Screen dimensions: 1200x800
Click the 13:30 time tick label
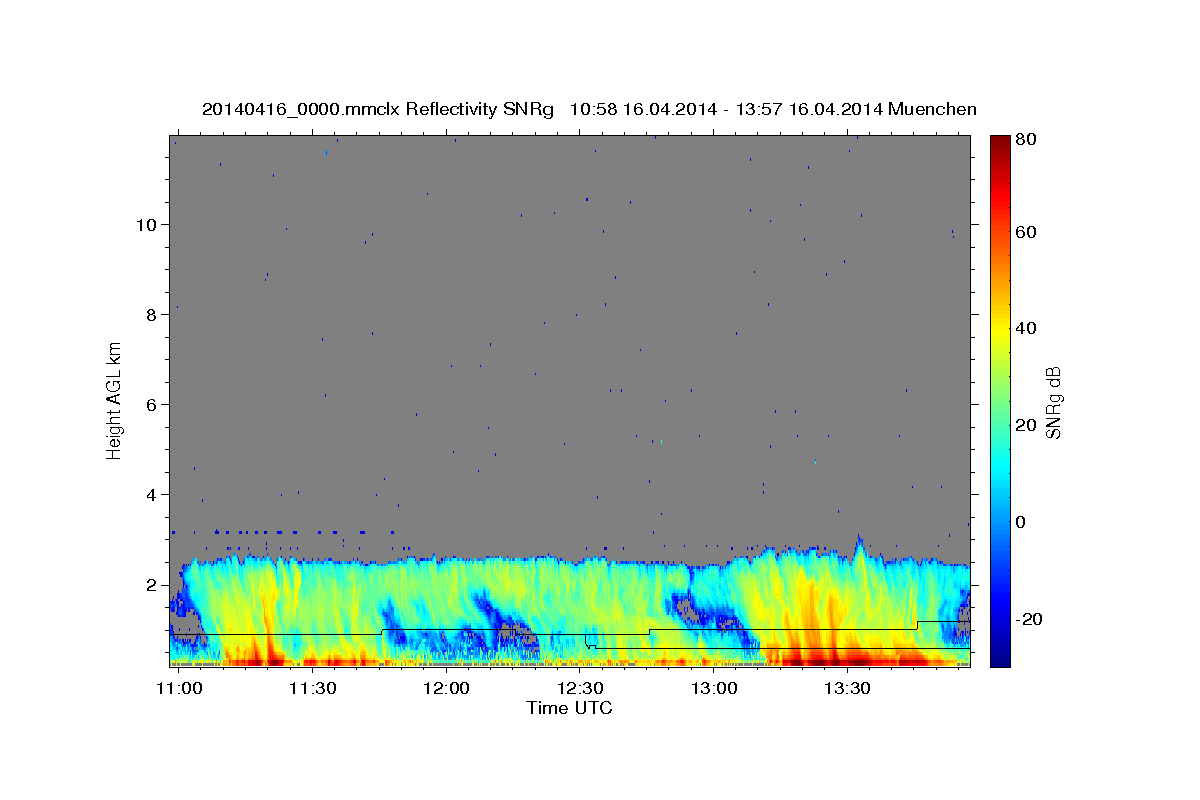848,689
